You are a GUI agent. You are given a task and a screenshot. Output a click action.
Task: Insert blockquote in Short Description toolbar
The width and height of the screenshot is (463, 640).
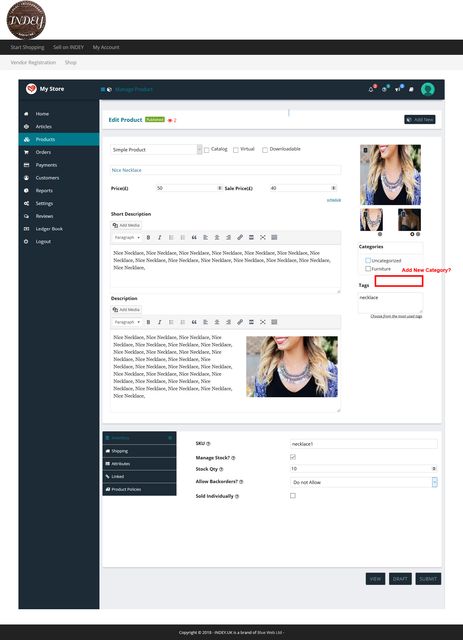pos(194,238)
